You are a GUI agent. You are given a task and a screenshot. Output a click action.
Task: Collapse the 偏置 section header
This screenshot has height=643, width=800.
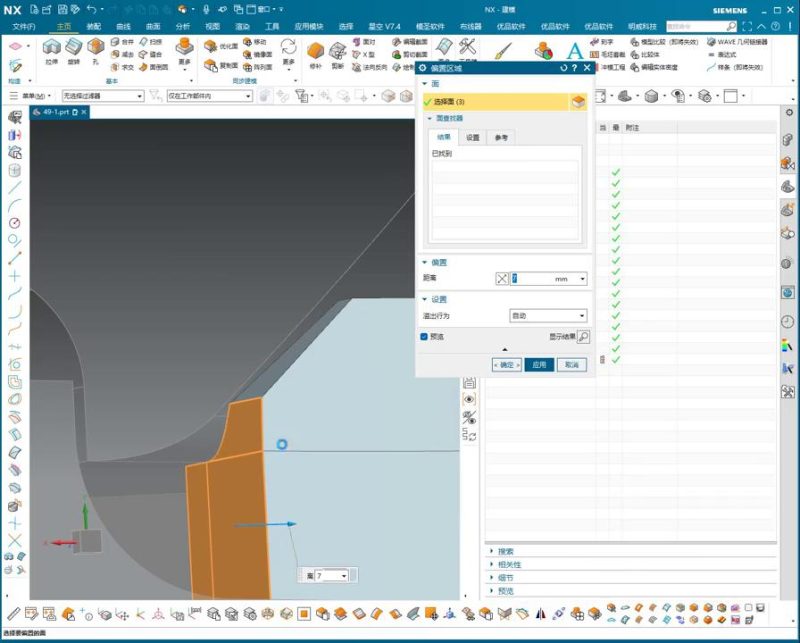click(x=439, y=262)
